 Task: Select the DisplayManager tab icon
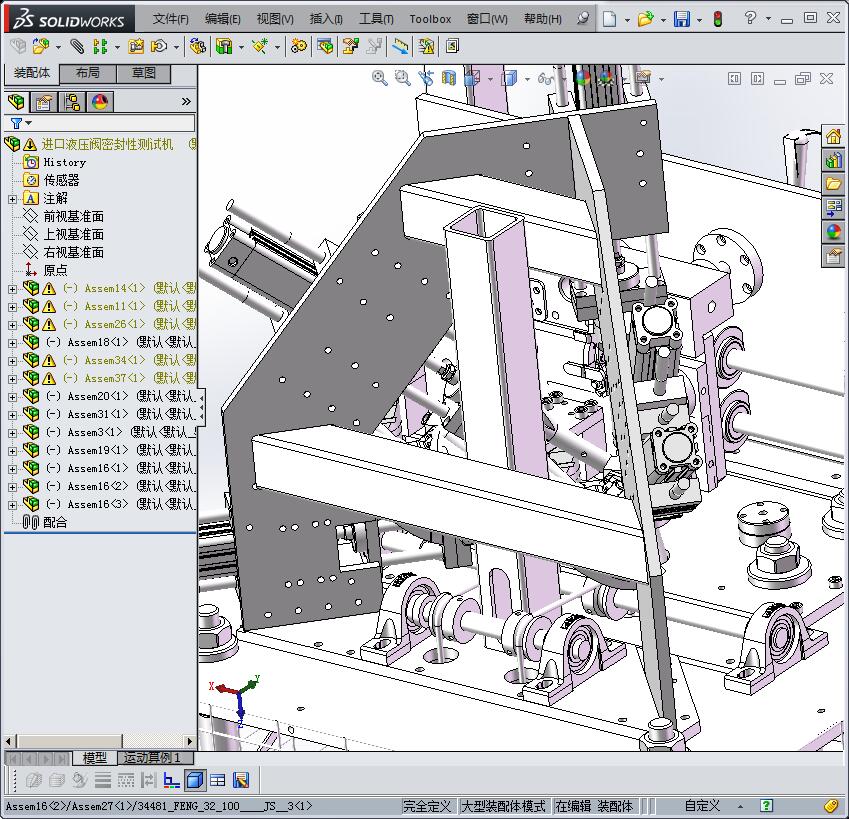pyautogui.click(x=99, y=102)
